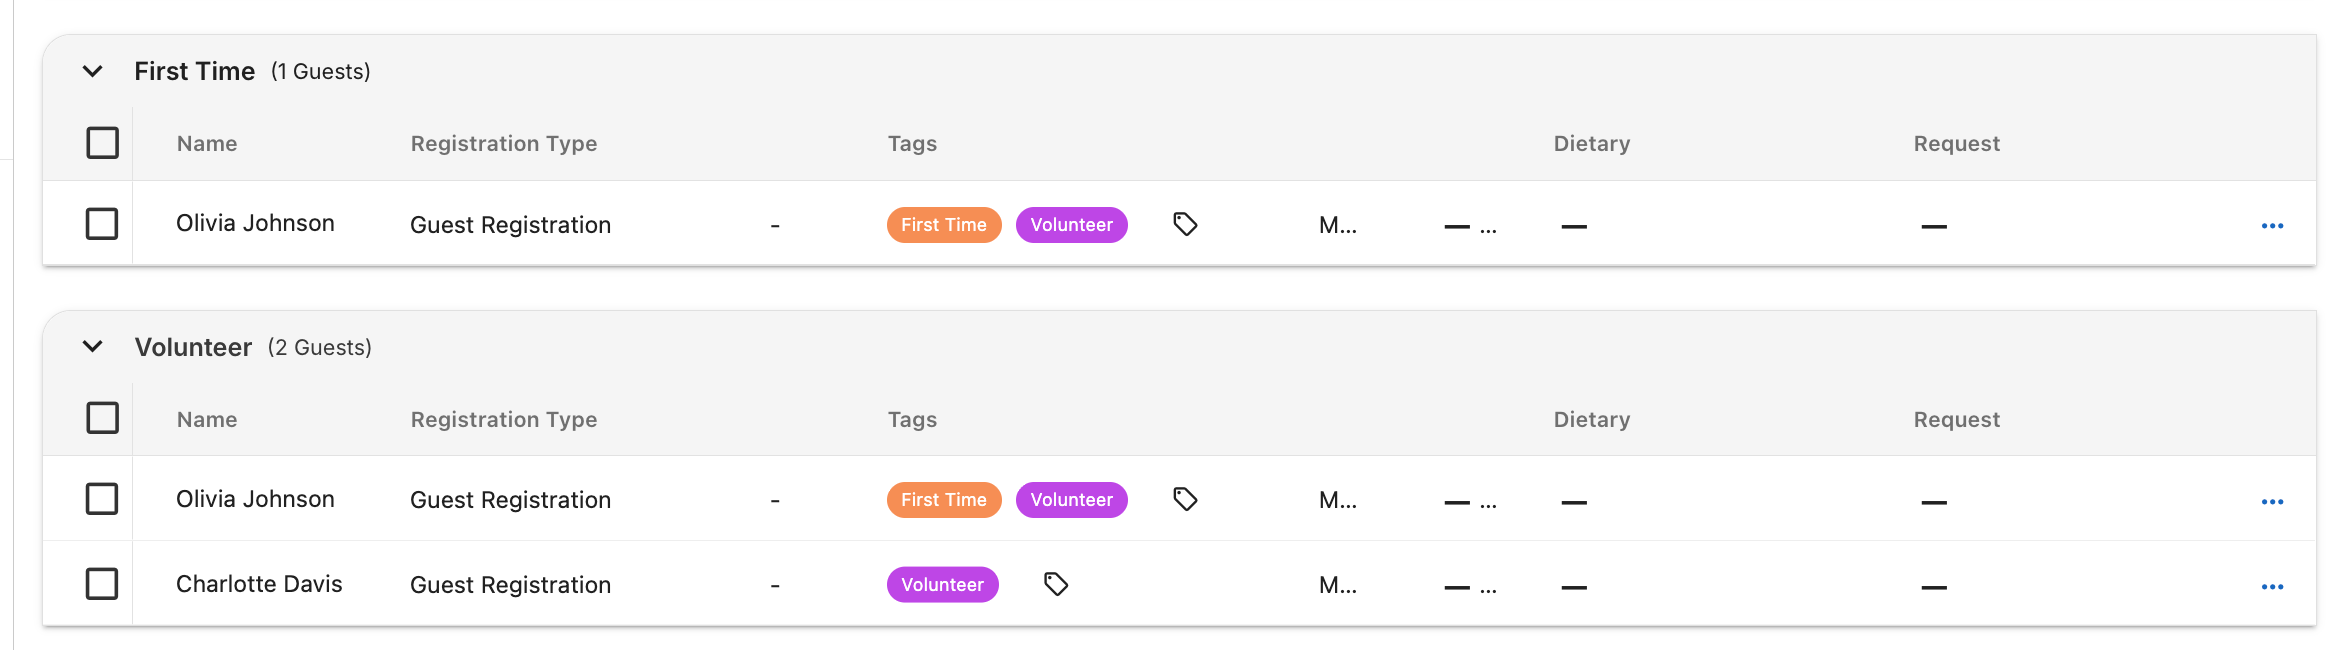The height and width of the screenshot is (650, 2336).
Task: Click tag icon in Charlotte Davis row
Action: (x=1056, y=584)
